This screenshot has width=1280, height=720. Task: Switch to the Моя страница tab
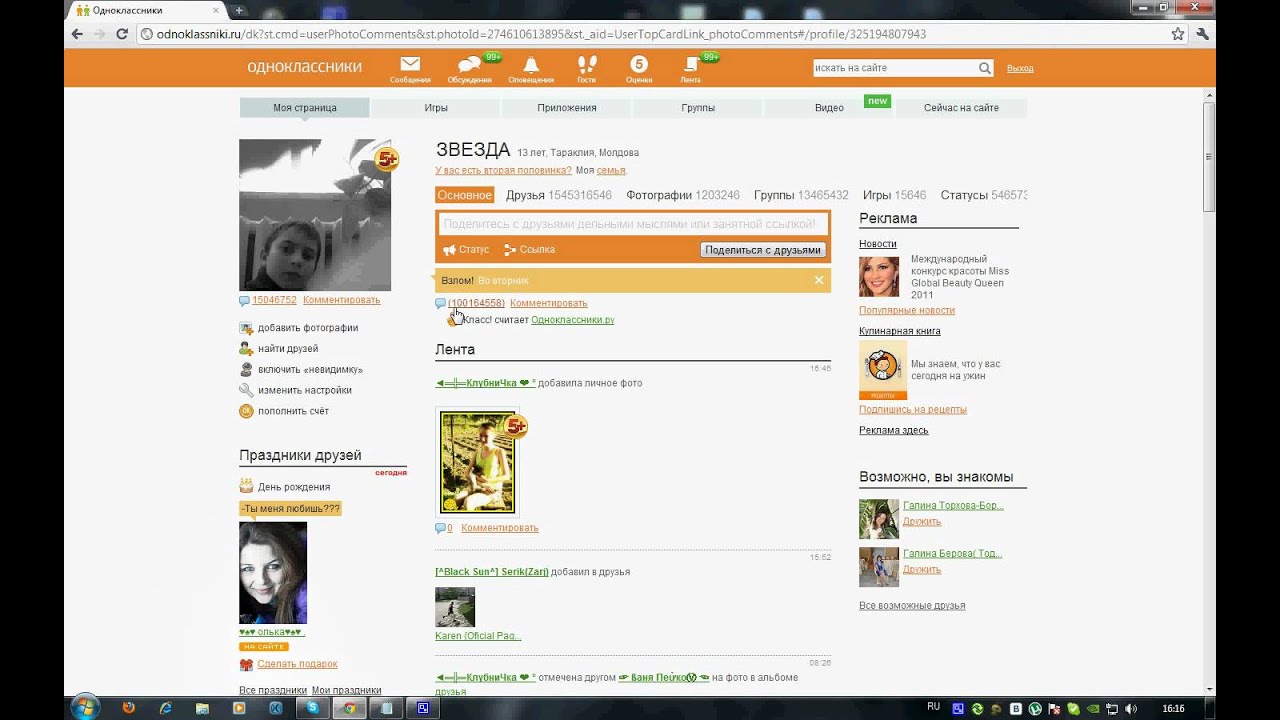click(305, 107)
